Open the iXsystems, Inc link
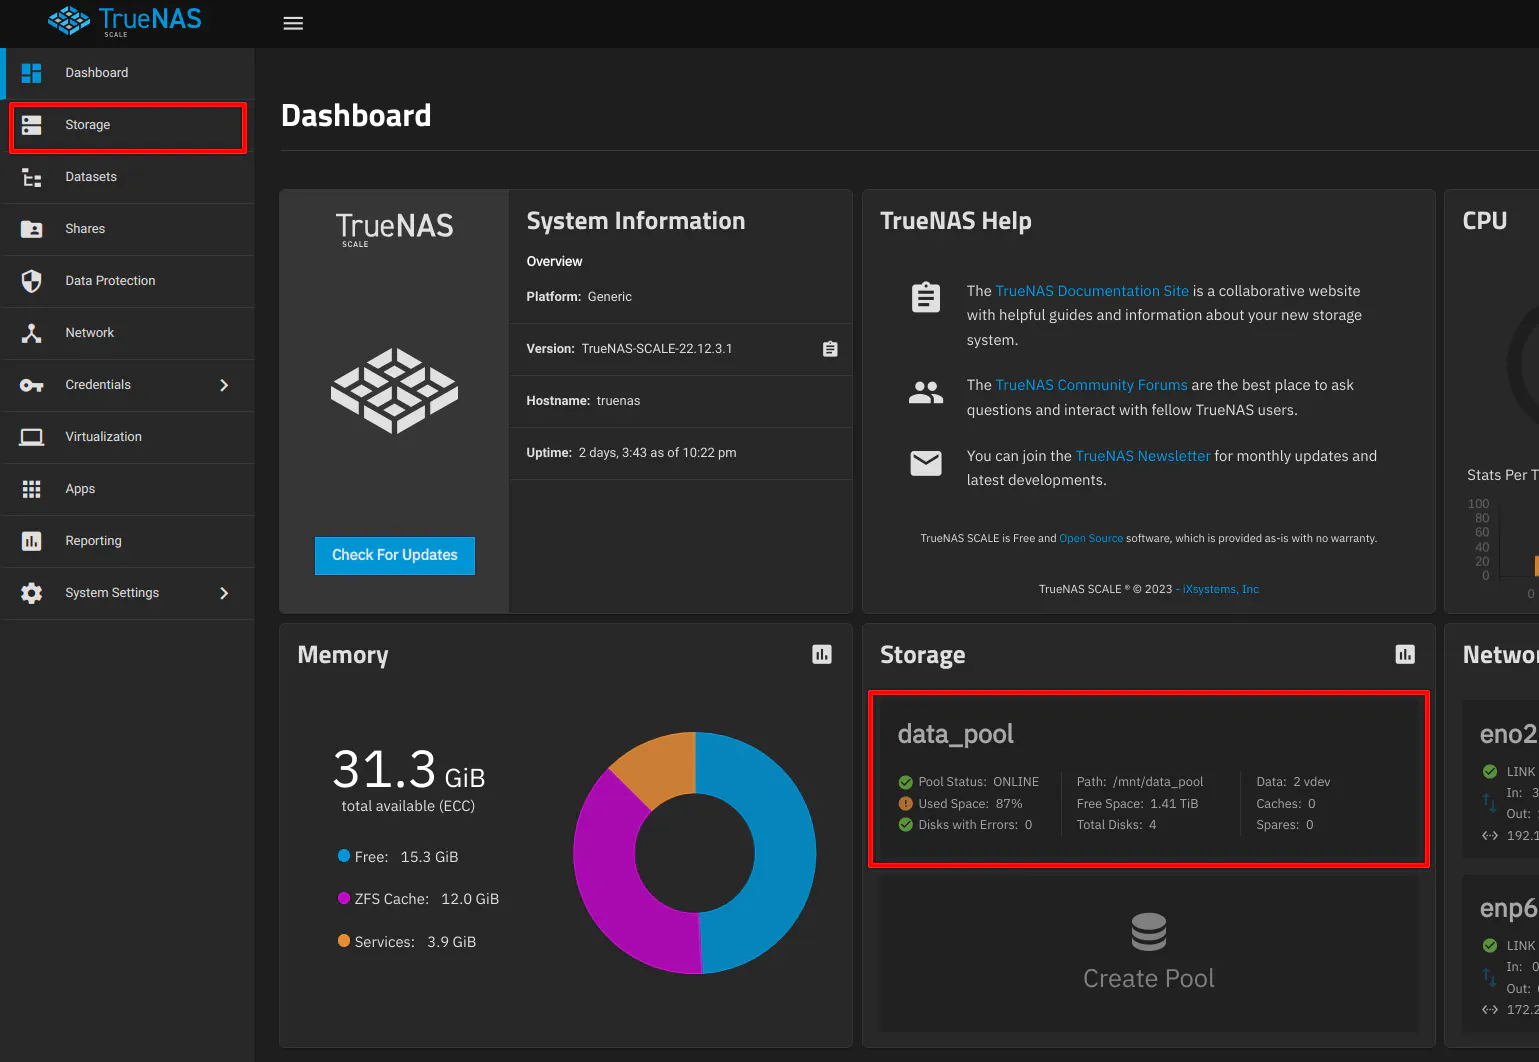 [x=1221, y=589]
